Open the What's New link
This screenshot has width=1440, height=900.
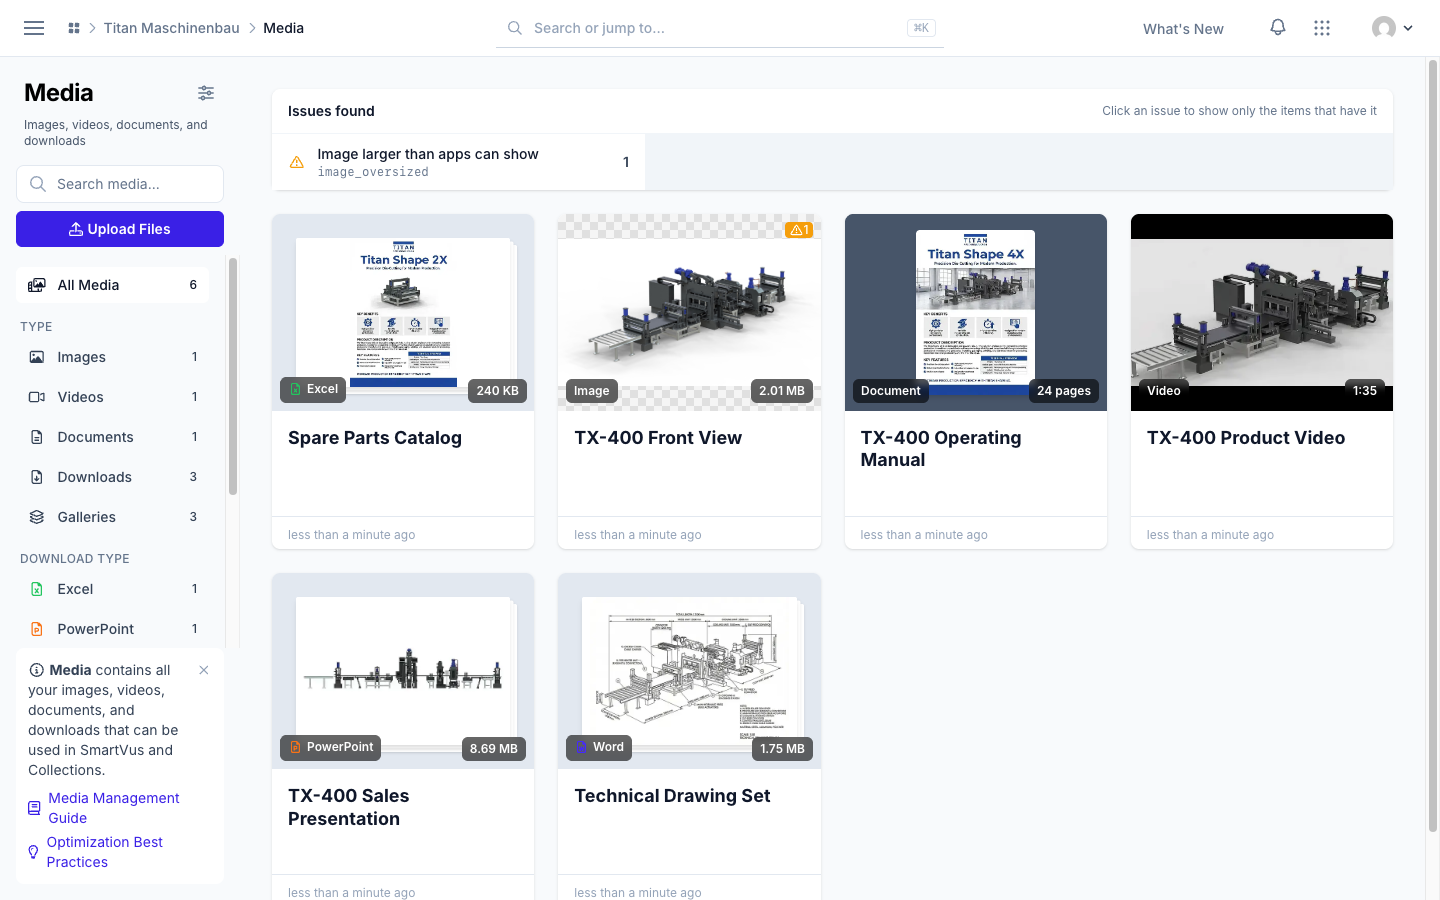click(x=1183, y=29)
